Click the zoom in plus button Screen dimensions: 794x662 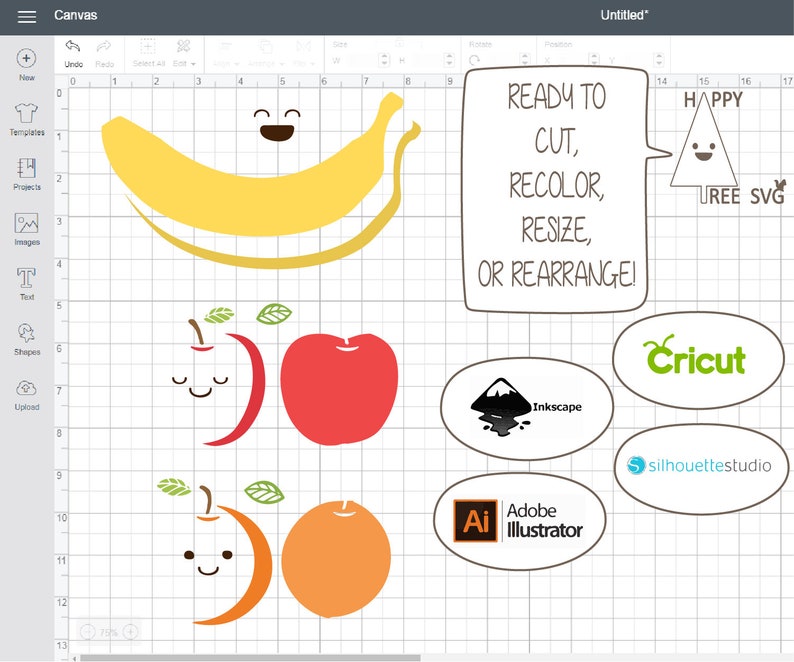pos(131,632)
